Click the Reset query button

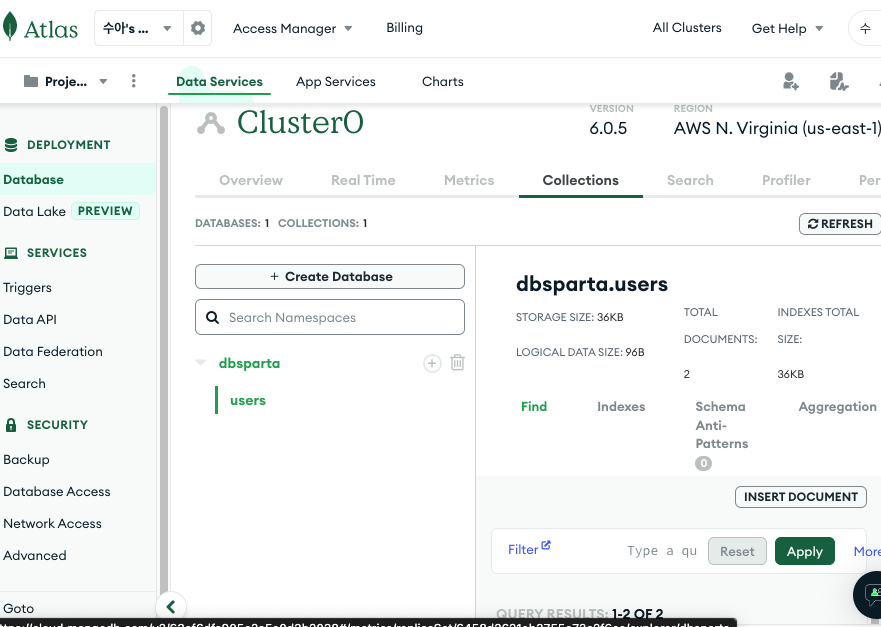(737, 551)
